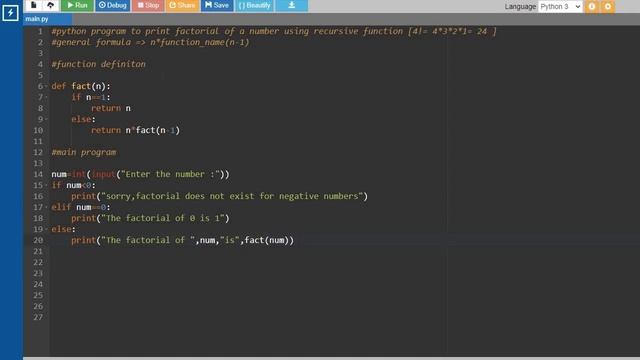Open the Share button
Screen dimensions: 640x360
pos(182,5)
